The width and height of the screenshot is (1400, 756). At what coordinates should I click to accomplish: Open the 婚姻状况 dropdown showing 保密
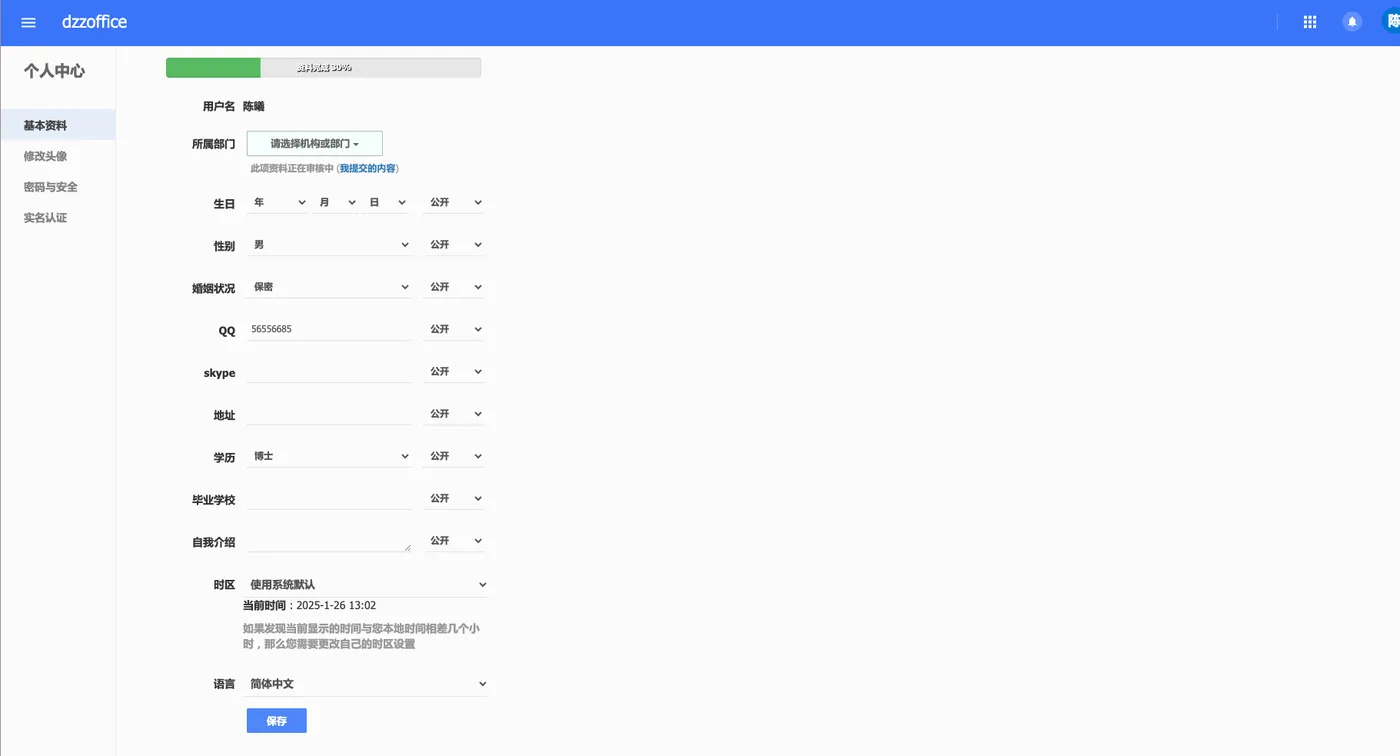point(330,287)
